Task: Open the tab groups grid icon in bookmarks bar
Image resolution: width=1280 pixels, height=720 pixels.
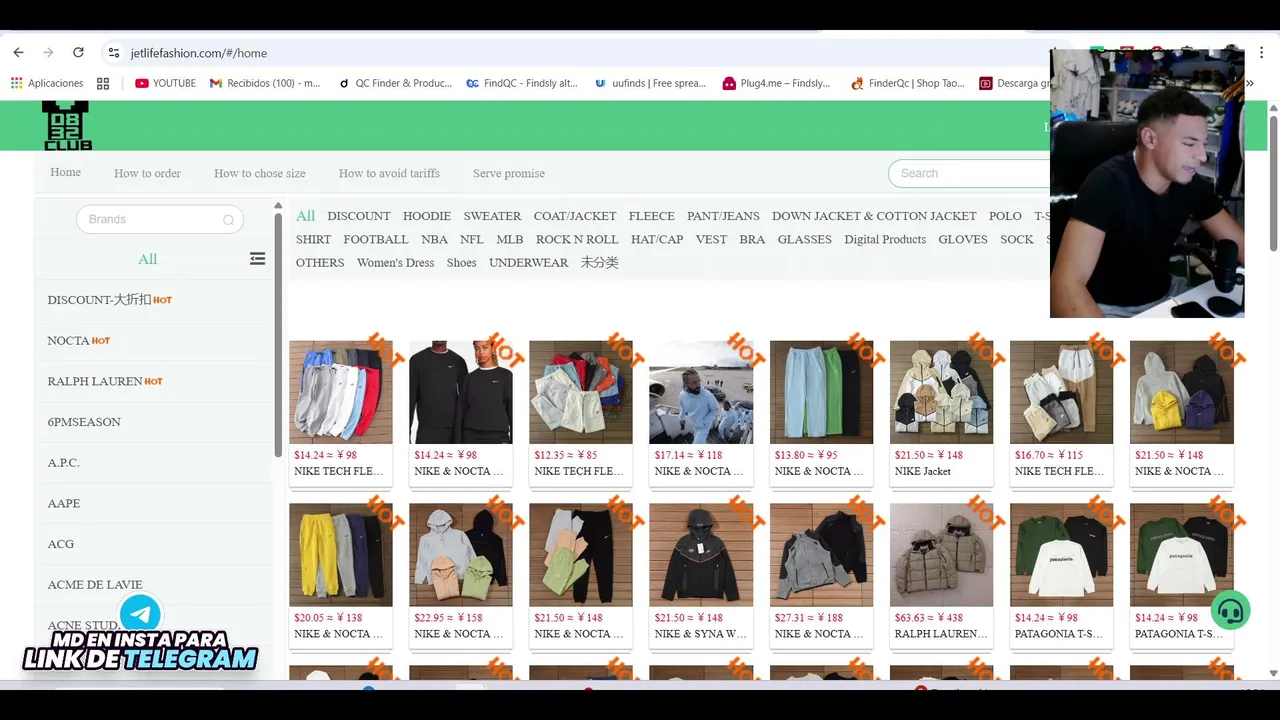Action: [103, 83]
